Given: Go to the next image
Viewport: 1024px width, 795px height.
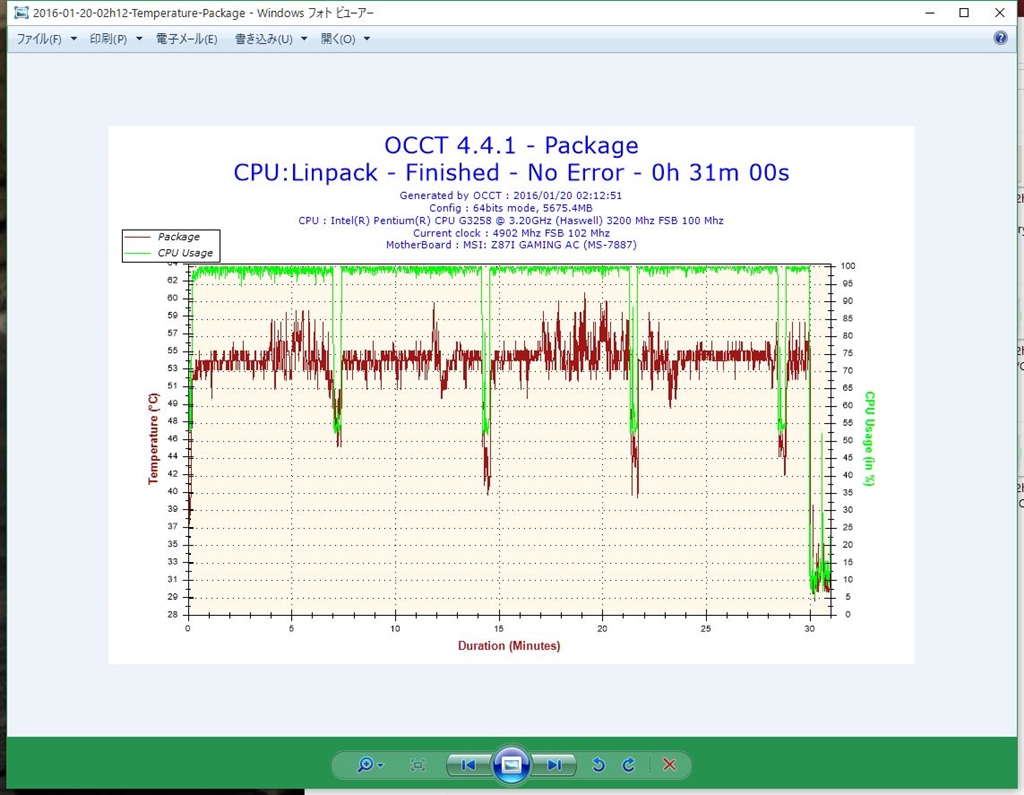Looking at the screenshot, I should tap(554, 765).
